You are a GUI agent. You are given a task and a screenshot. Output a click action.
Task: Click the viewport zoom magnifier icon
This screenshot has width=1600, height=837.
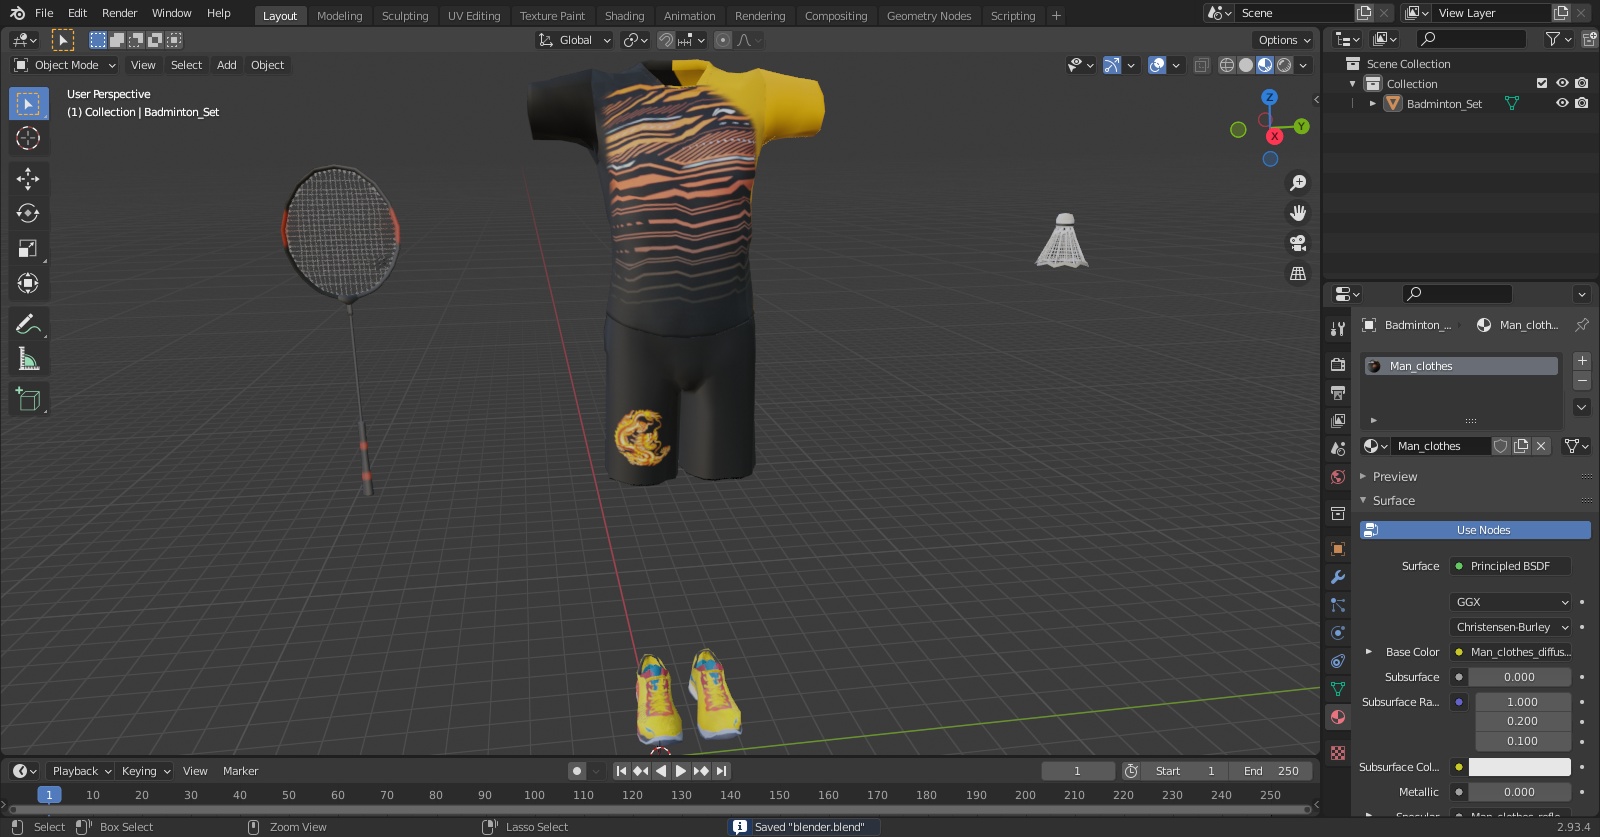pyautogui.click(x=1298, y=183)
